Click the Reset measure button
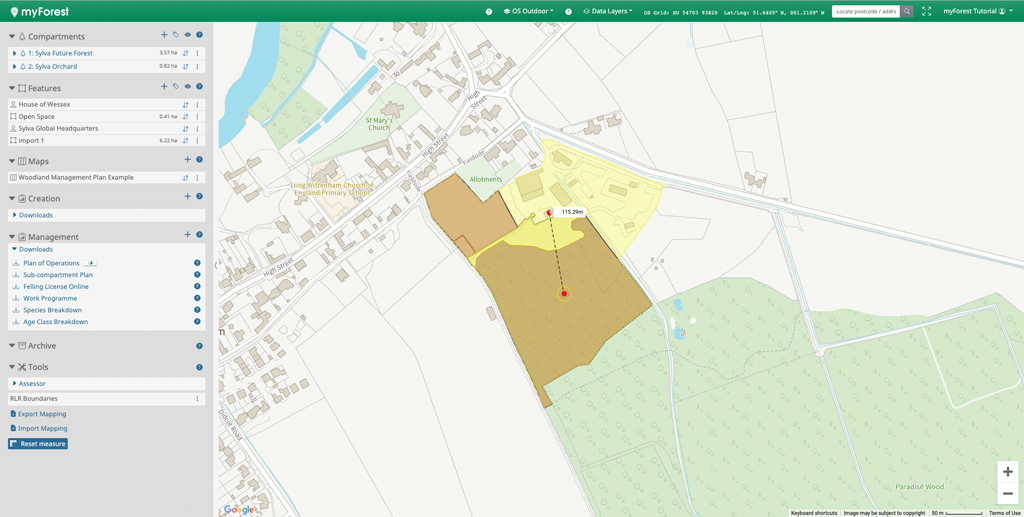Viewport: 1024px width, 517px height. point(38,444)
